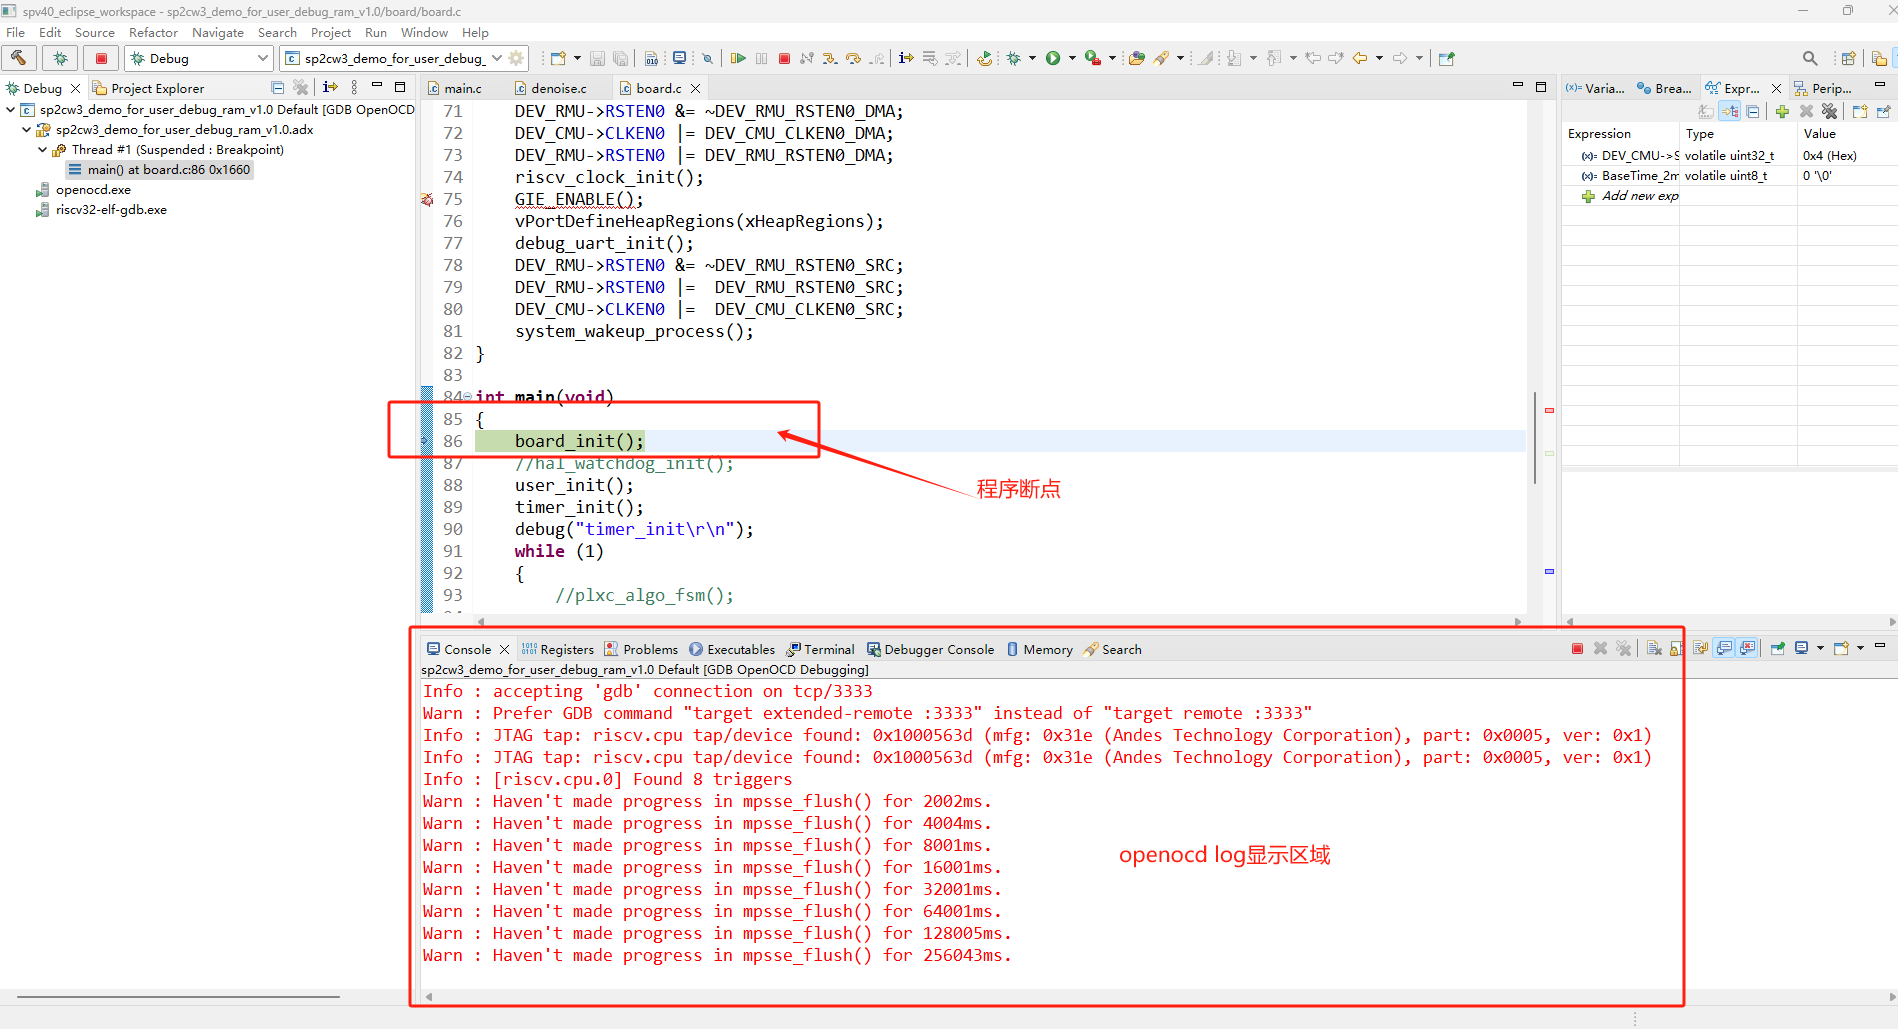The image size is (1898, 1029).
Task: Toggle show console when standard out changes
Action: click(x=1725, y=649)
